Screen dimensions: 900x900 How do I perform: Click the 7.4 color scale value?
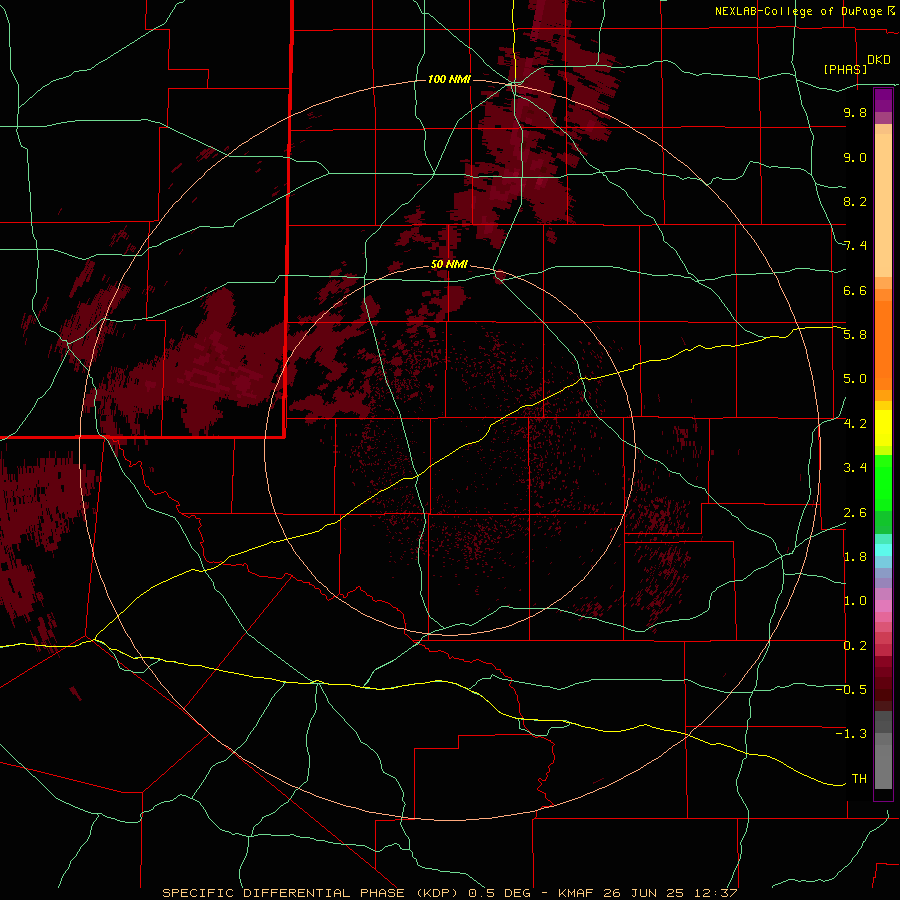point(855,246)
